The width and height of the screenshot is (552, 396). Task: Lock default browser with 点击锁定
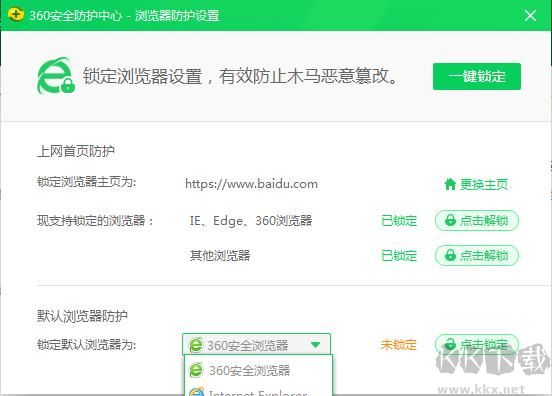click(x=477, y=344)
